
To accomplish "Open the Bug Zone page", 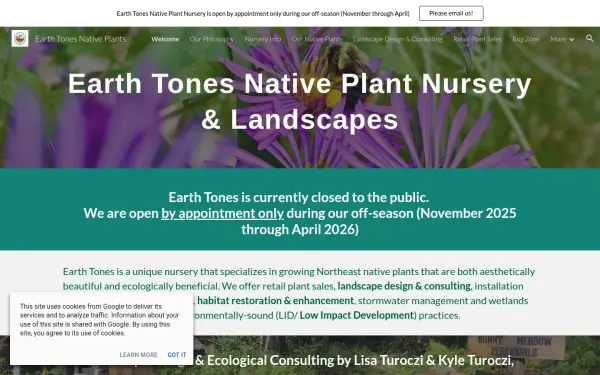I will 526,39.
